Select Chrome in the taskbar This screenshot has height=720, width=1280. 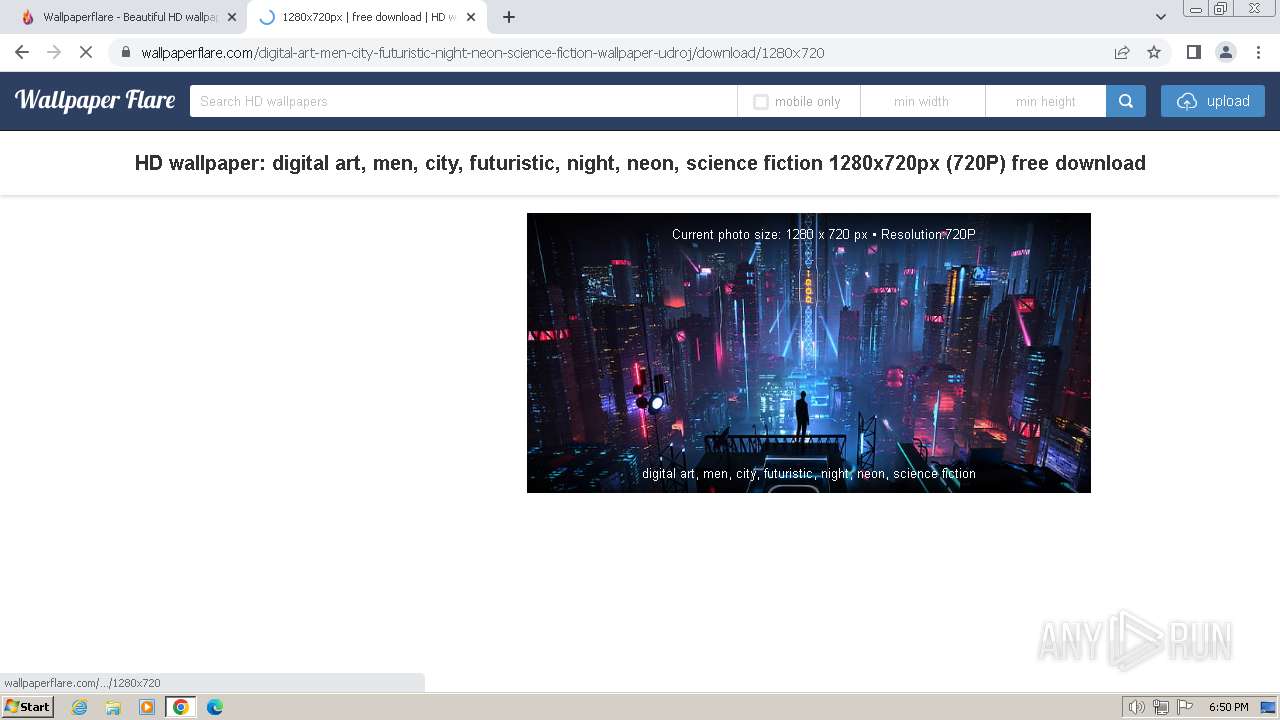click(181, 707)
